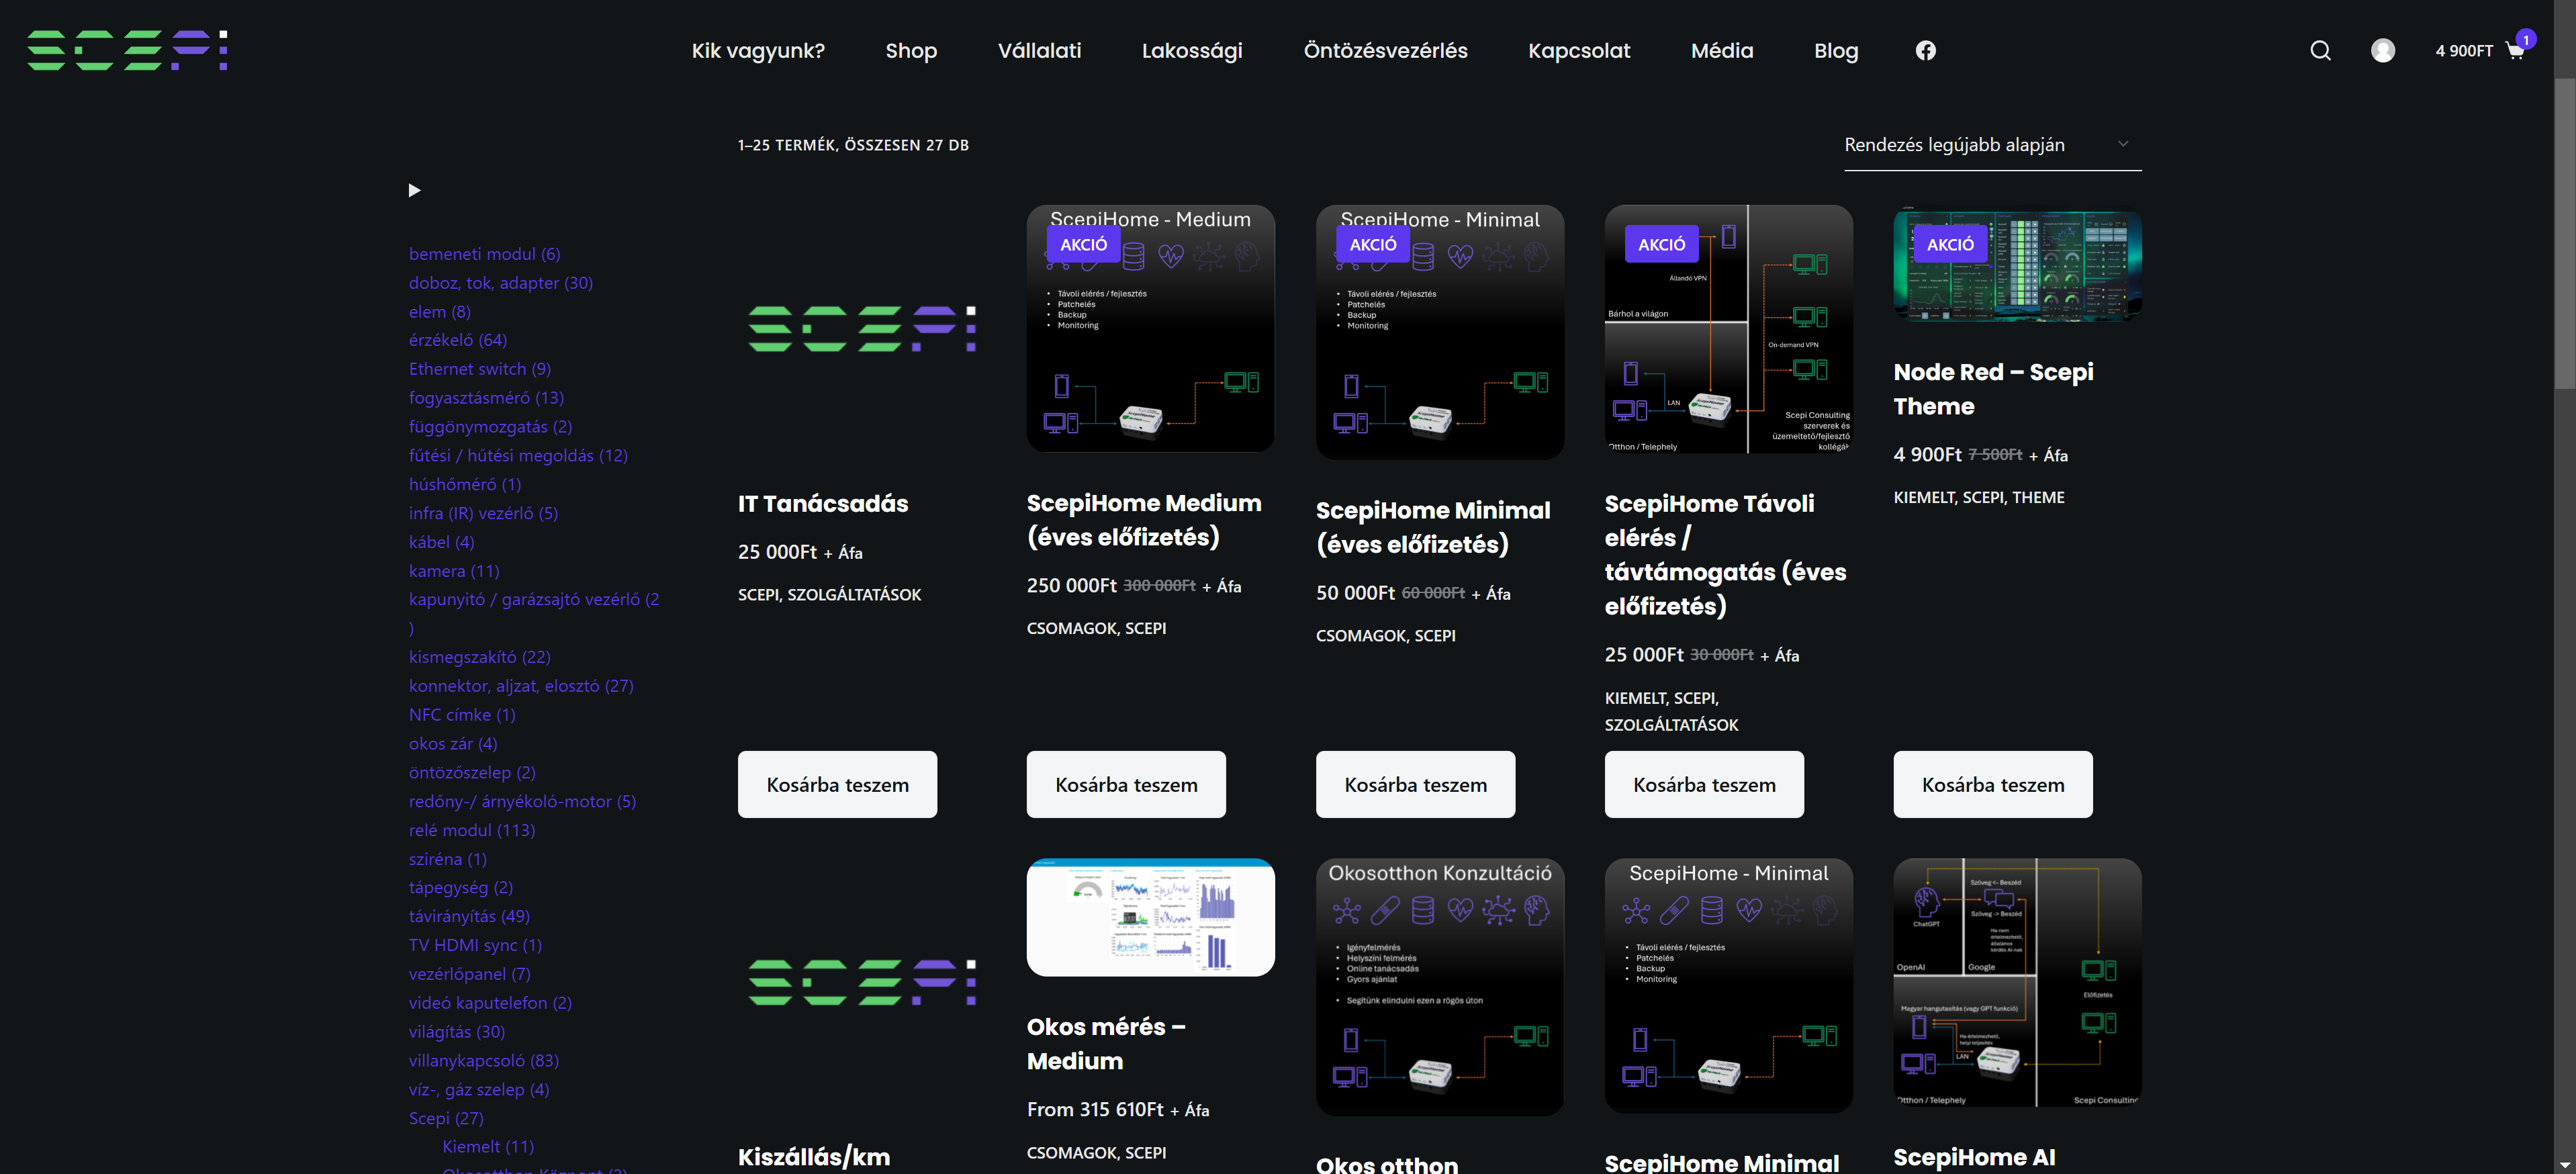
Task: Click the THEME tag under Node Red
Action: [2038, 498]
